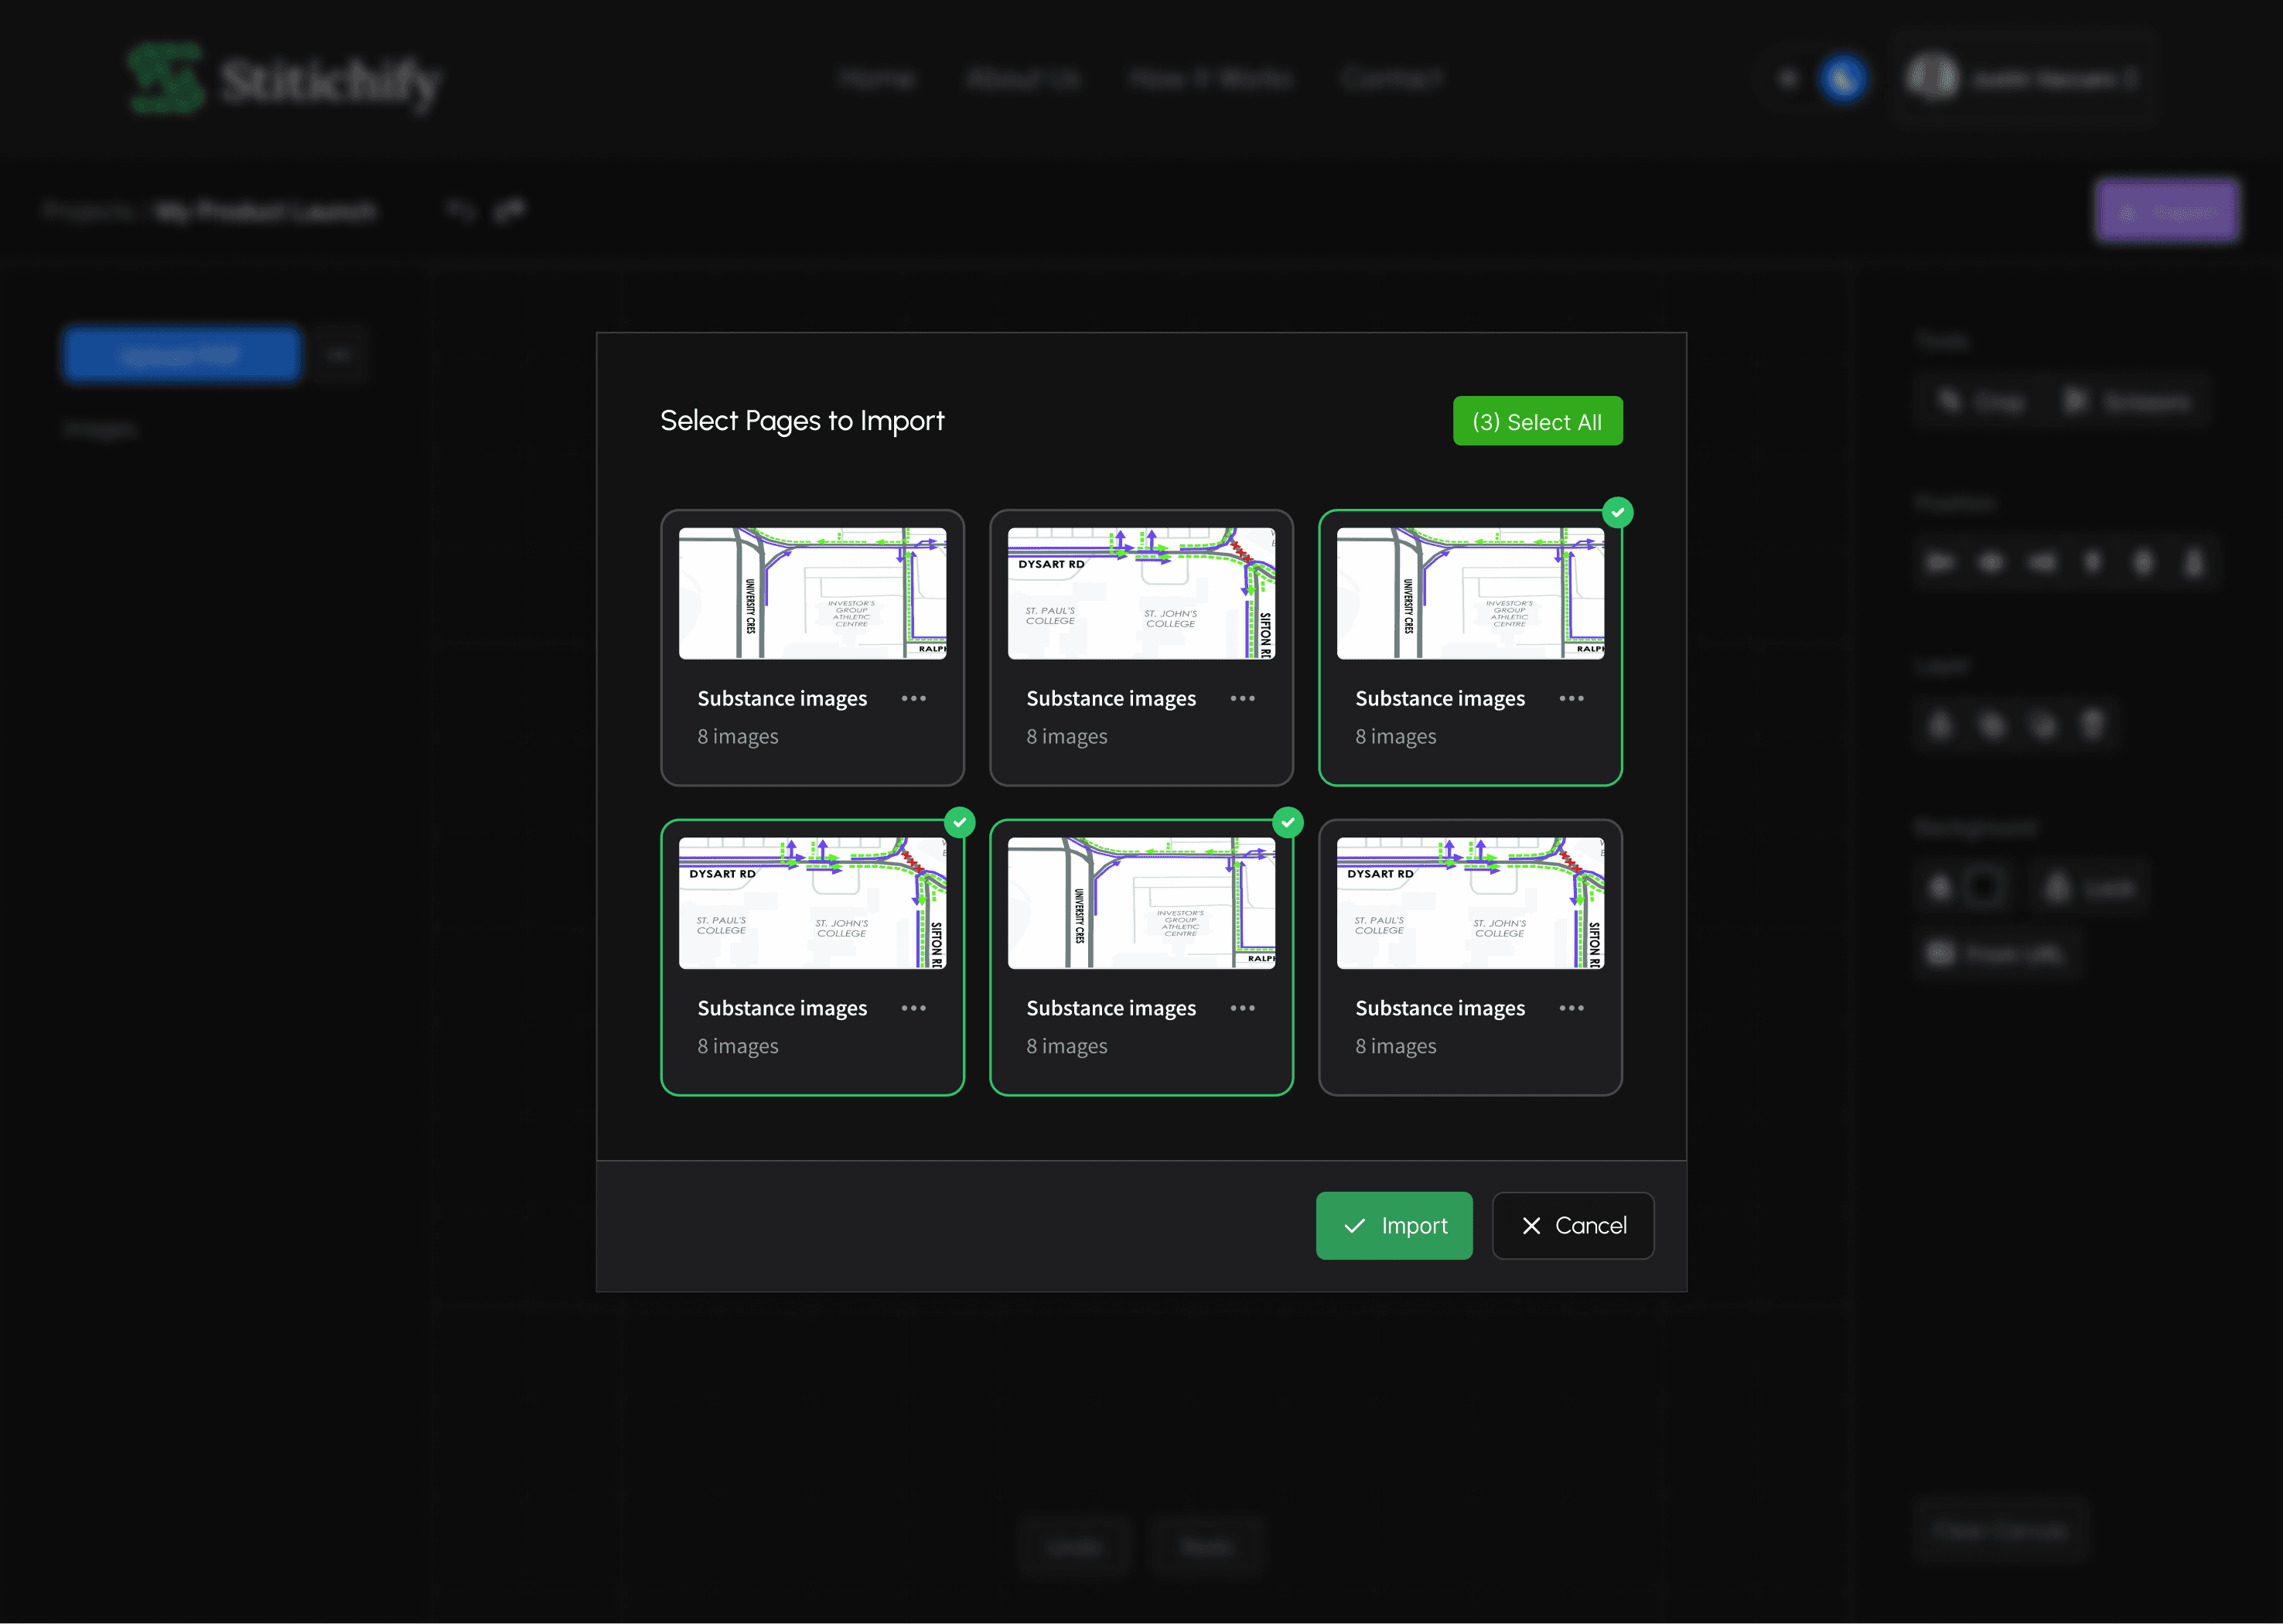
Task: Open three-dot menu on bottom-middle selected card
Action: (x=1242, y=1008)
